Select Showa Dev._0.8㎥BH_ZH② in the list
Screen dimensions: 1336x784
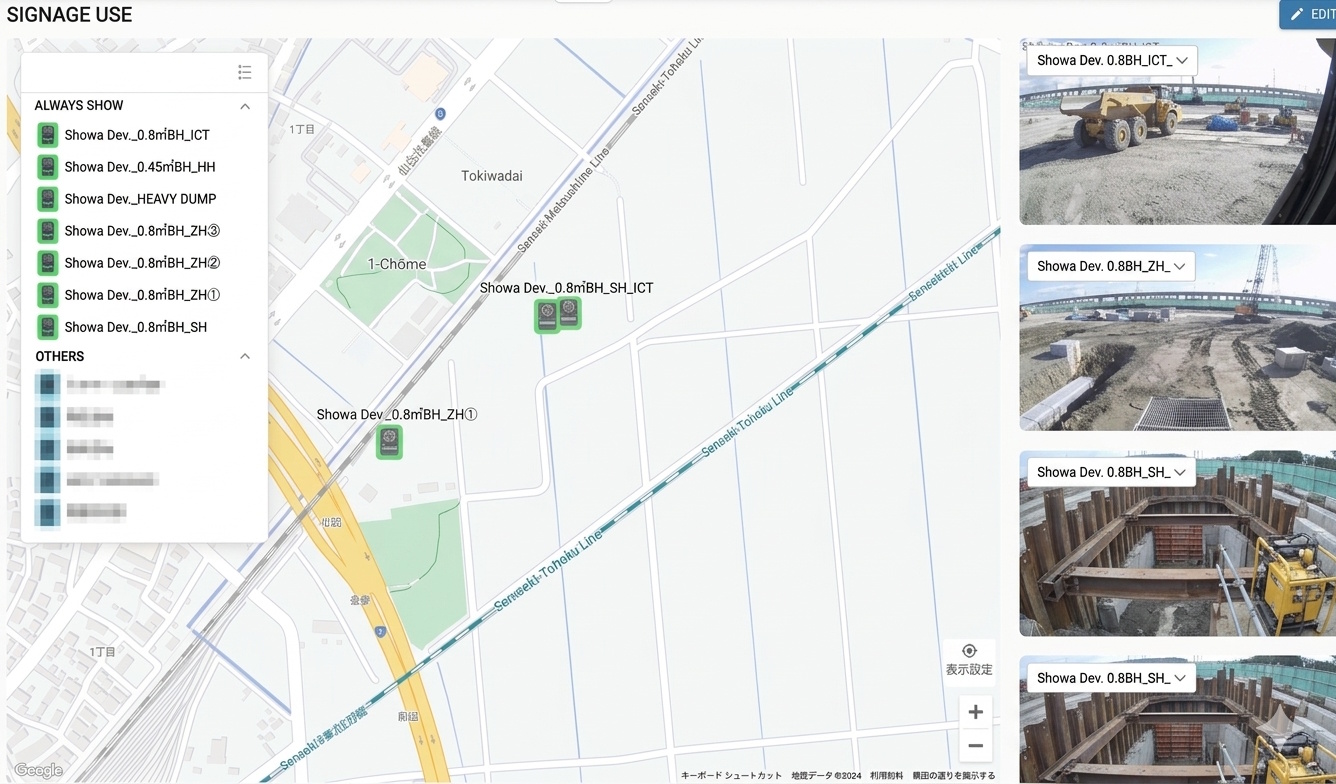coord(142,263)
